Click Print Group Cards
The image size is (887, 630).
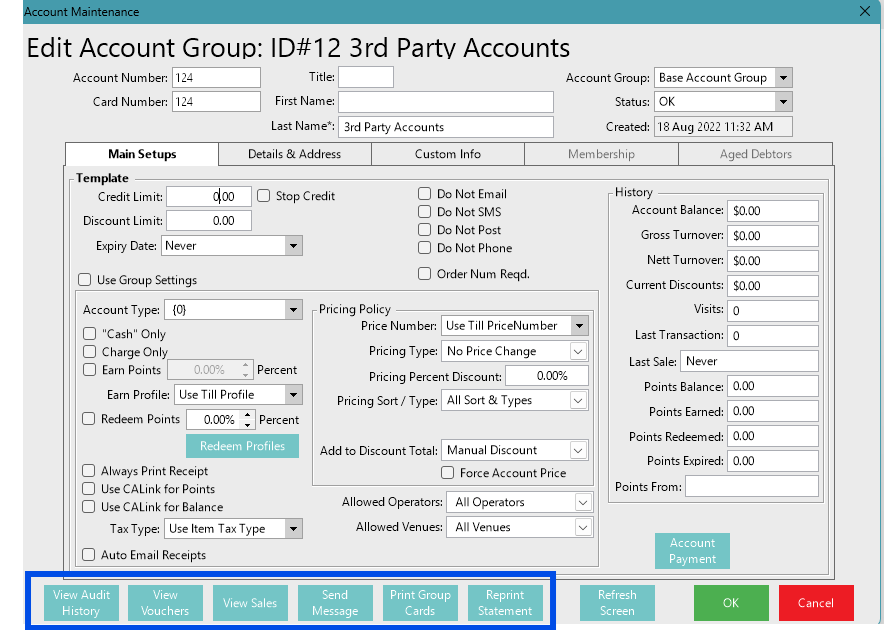click(420, 602)
